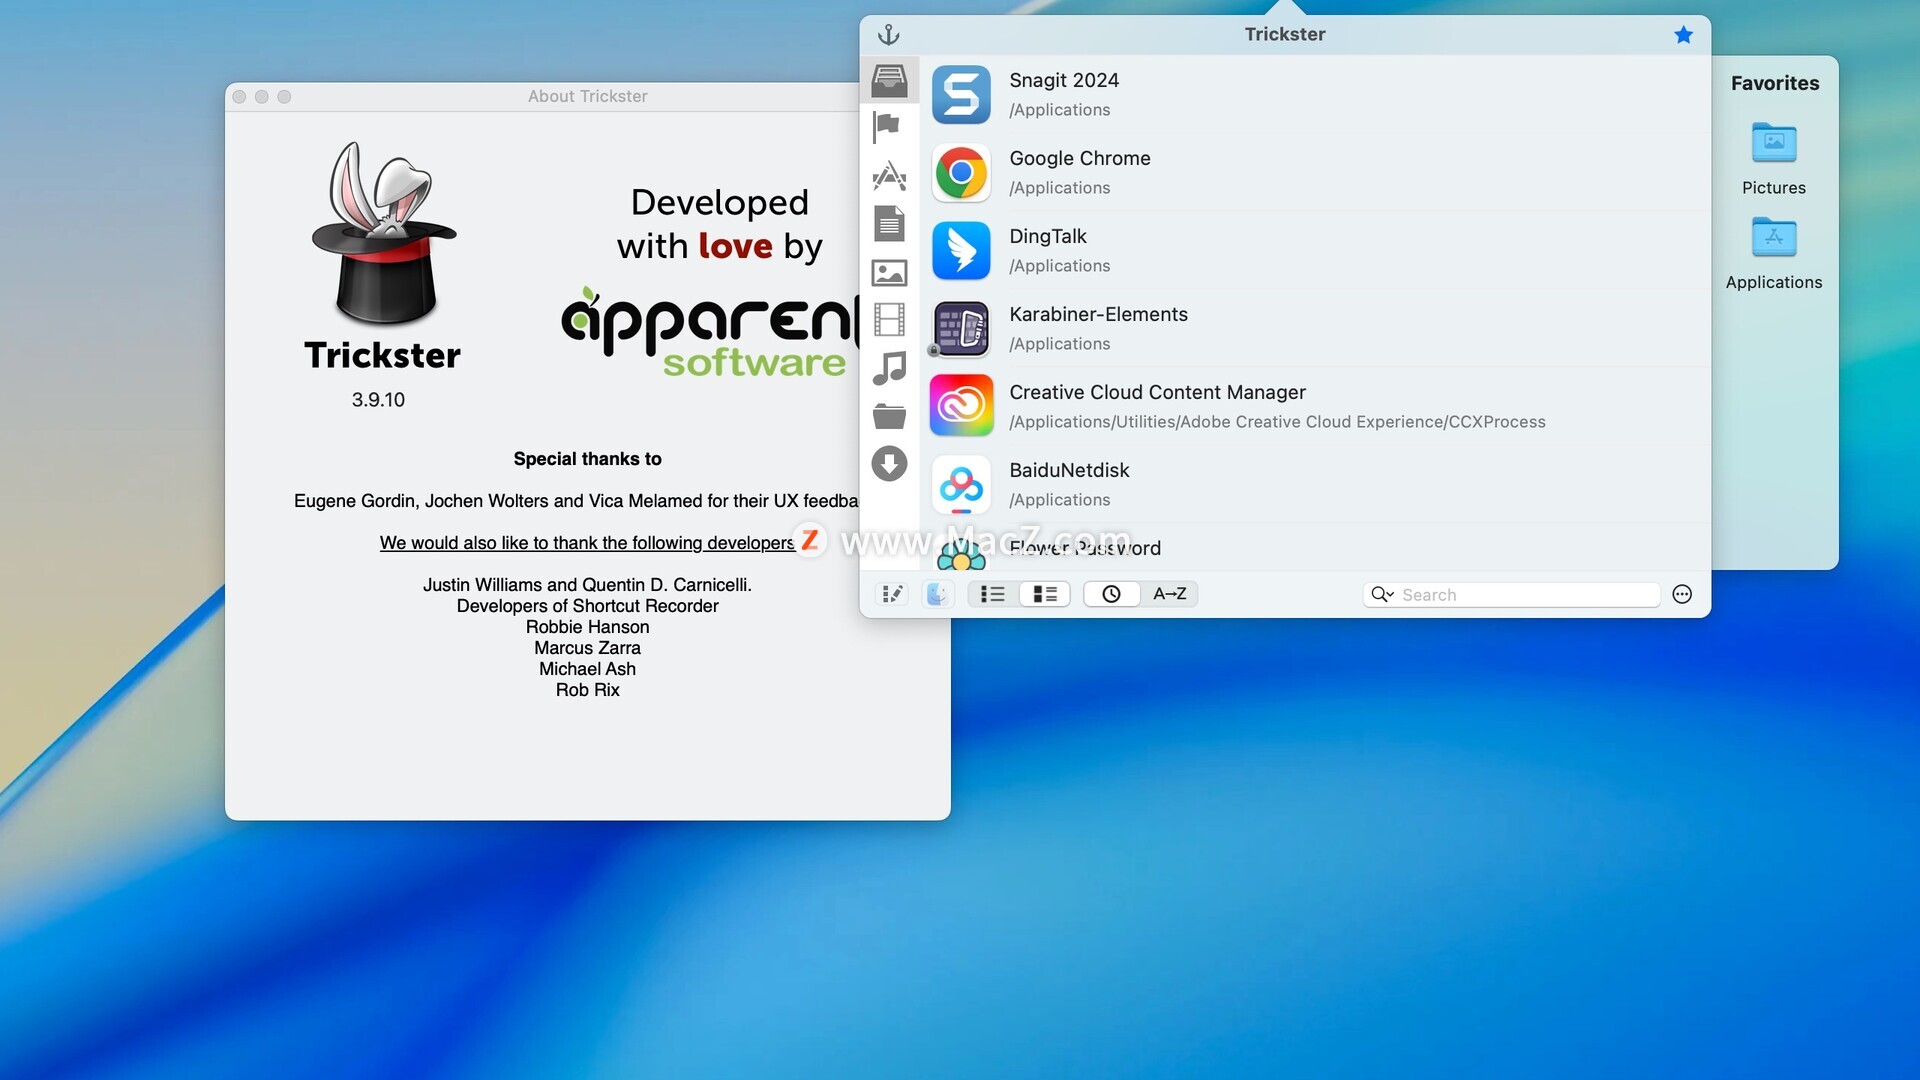Open DingTalk app icon
This screenshot has height=1080, width=1920.
(x=961, y=250)
